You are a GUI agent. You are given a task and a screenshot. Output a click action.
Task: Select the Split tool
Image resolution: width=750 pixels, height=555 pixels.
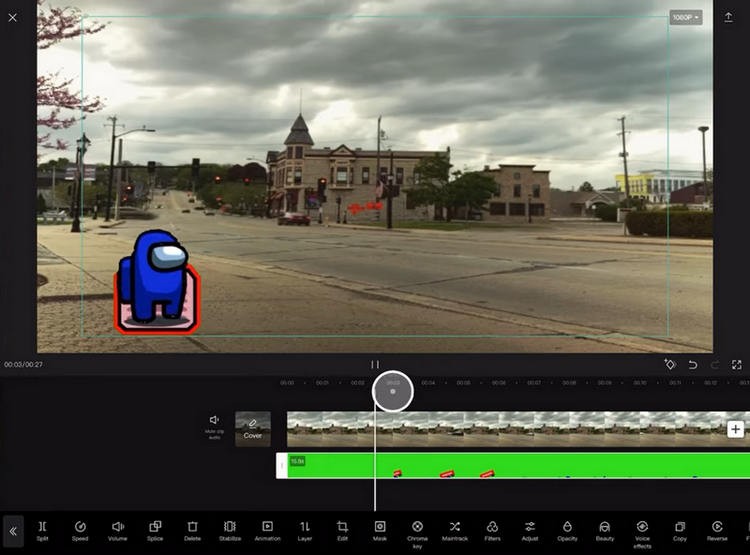click(43, 531)
